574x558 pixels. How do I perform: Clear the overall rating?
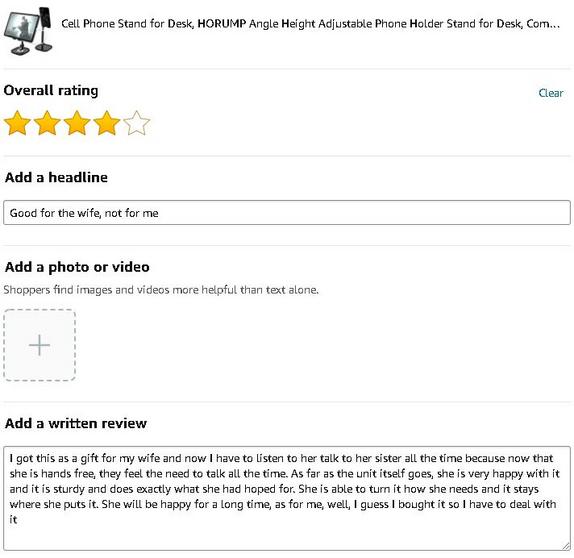(x=551, y=93)
